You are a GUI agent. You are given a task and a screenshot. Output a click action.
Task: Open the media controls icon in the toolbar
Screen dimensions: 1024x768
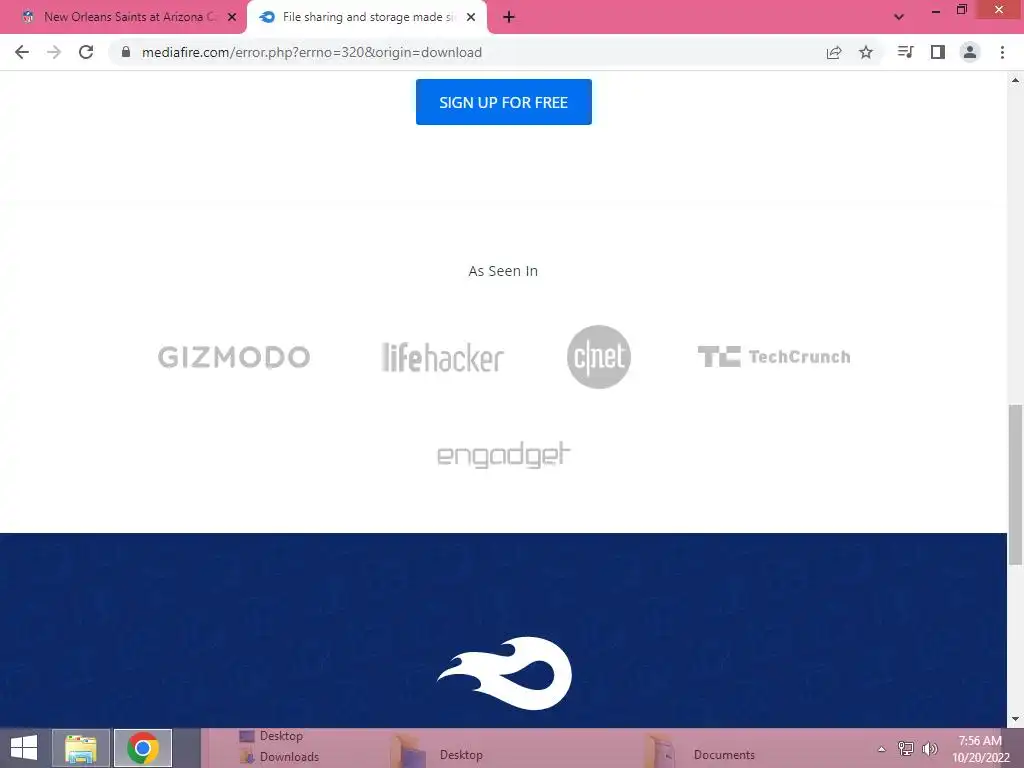pyautogui.click(x=905, y=52)
